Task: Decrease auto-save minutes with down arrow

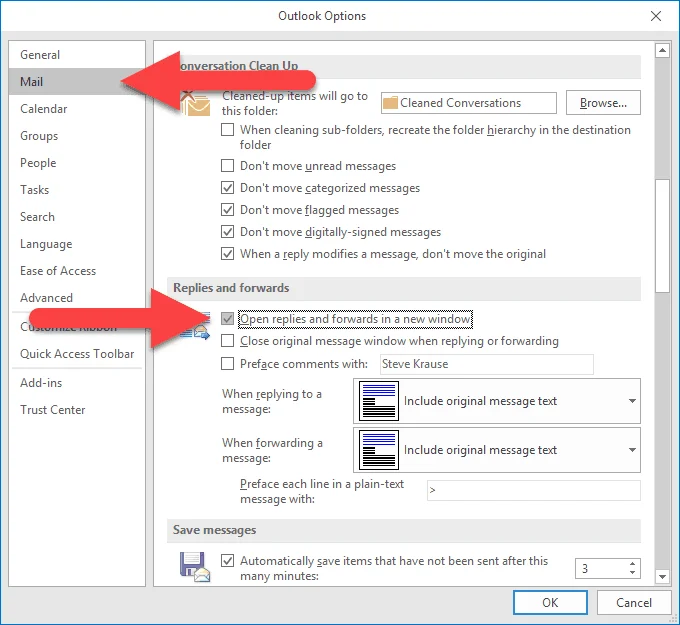Action: pos(632,573)
